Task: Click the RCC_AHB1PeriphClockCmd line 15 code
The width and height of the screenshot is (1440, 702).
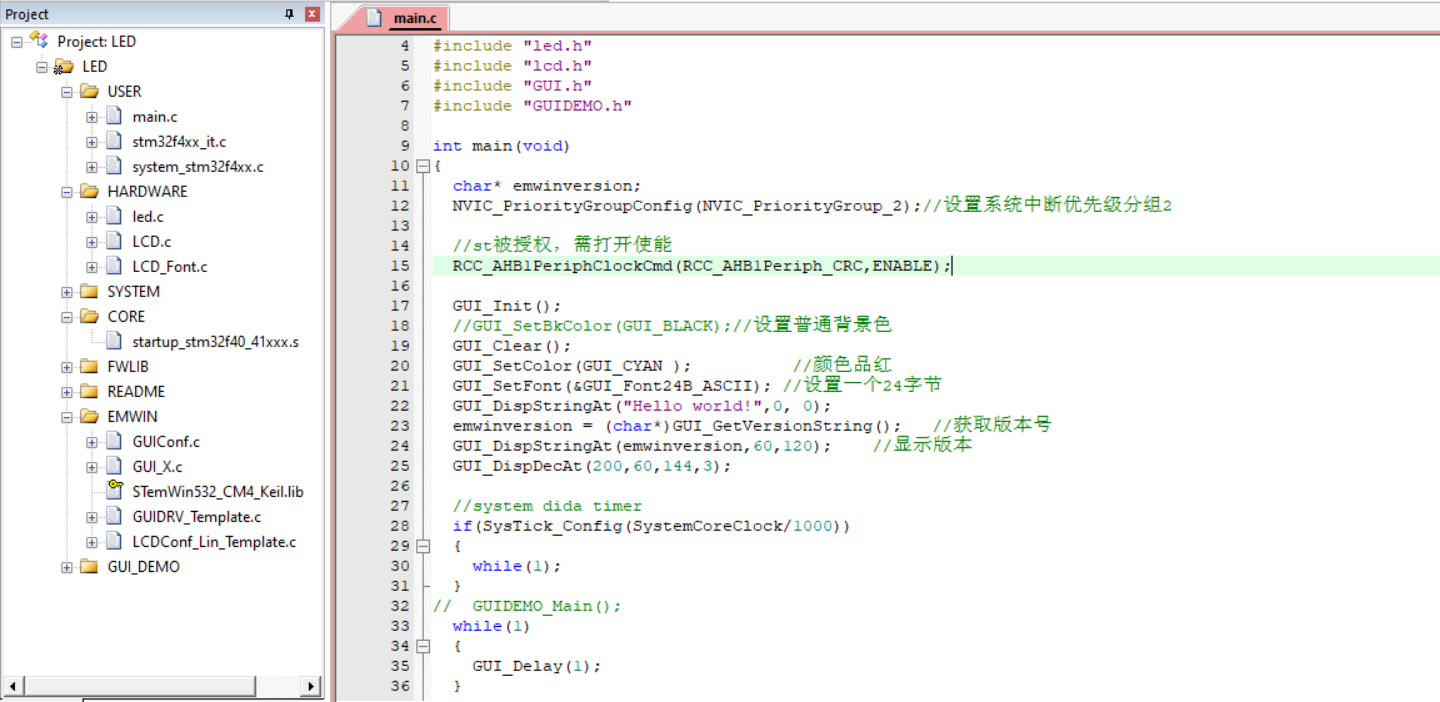Action: coord(702,266)
